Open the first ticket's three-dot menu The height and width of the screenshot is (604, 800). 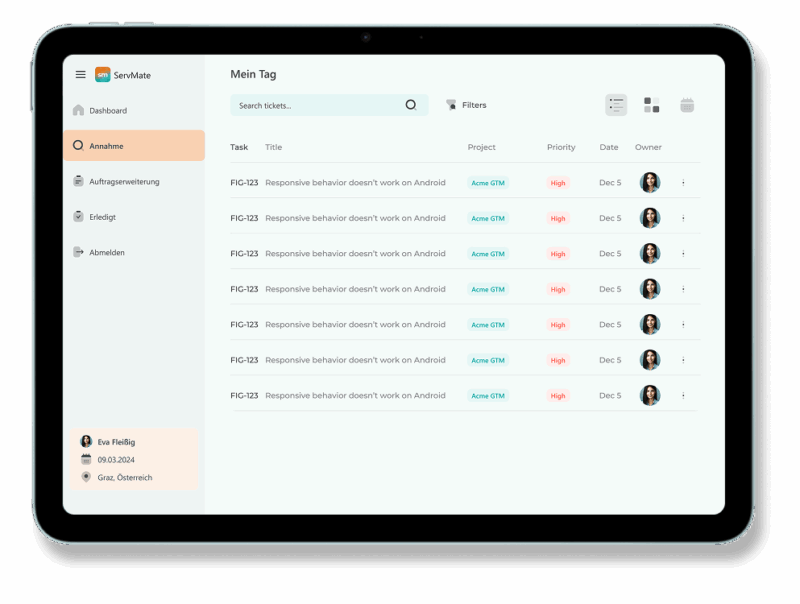pos(683,183)
